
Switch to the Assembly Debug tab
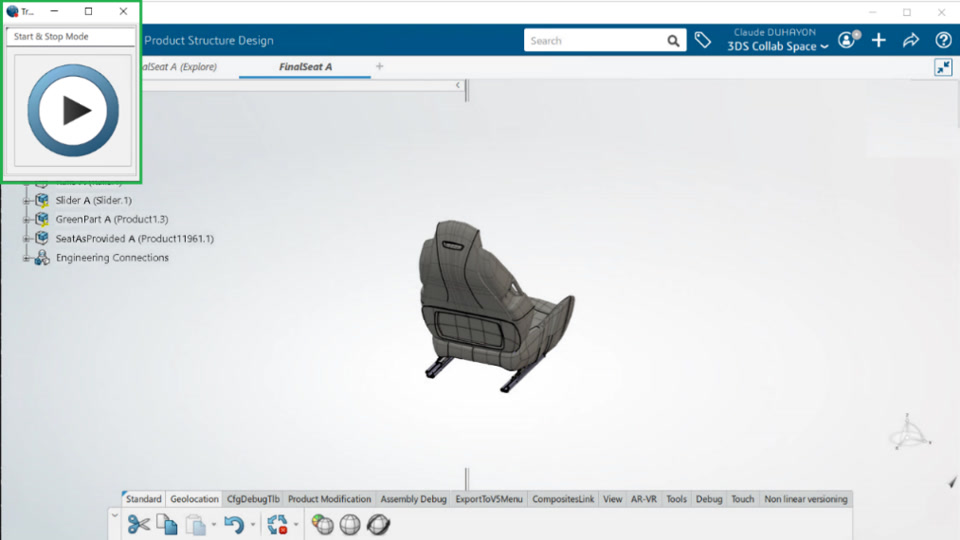(x=413, y=499)
